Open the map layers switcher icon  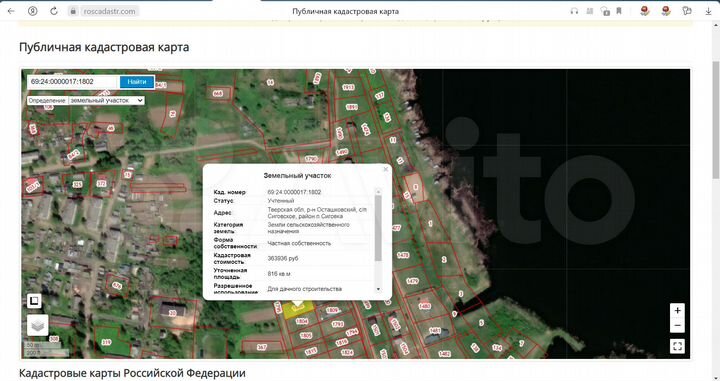pyautogui.click(x=38, y=325)
